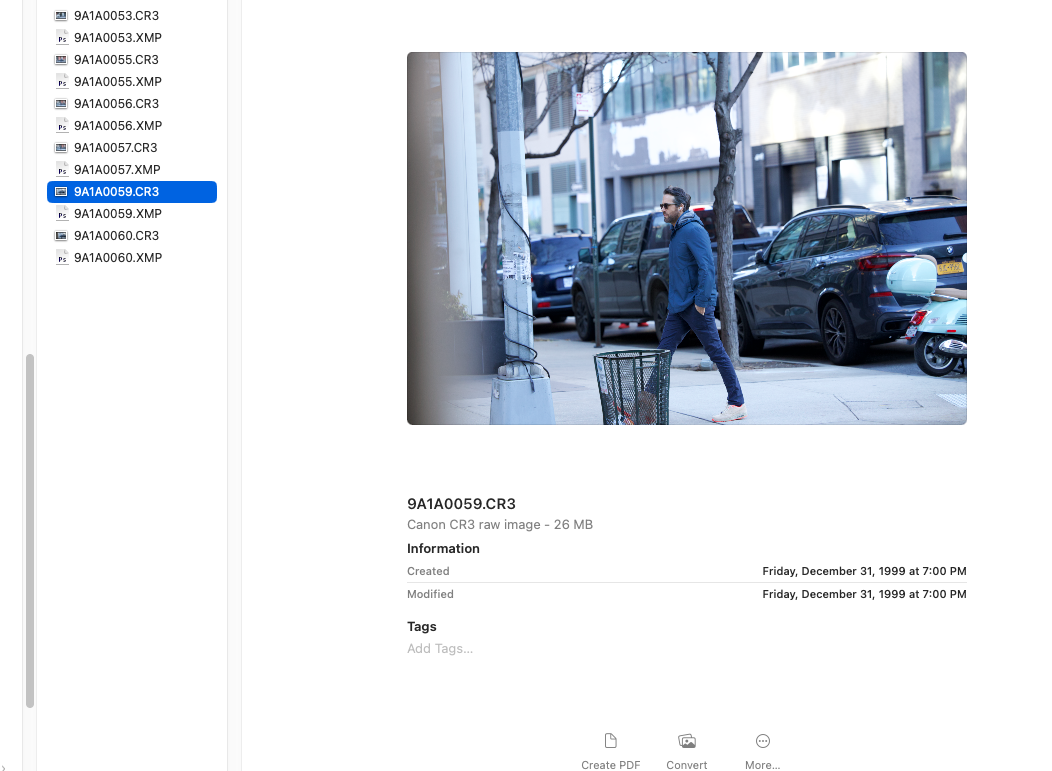The image size is (1052, 771).
Task: Click the preview title 9A1A0059.CR3
Action: (461, 504)
